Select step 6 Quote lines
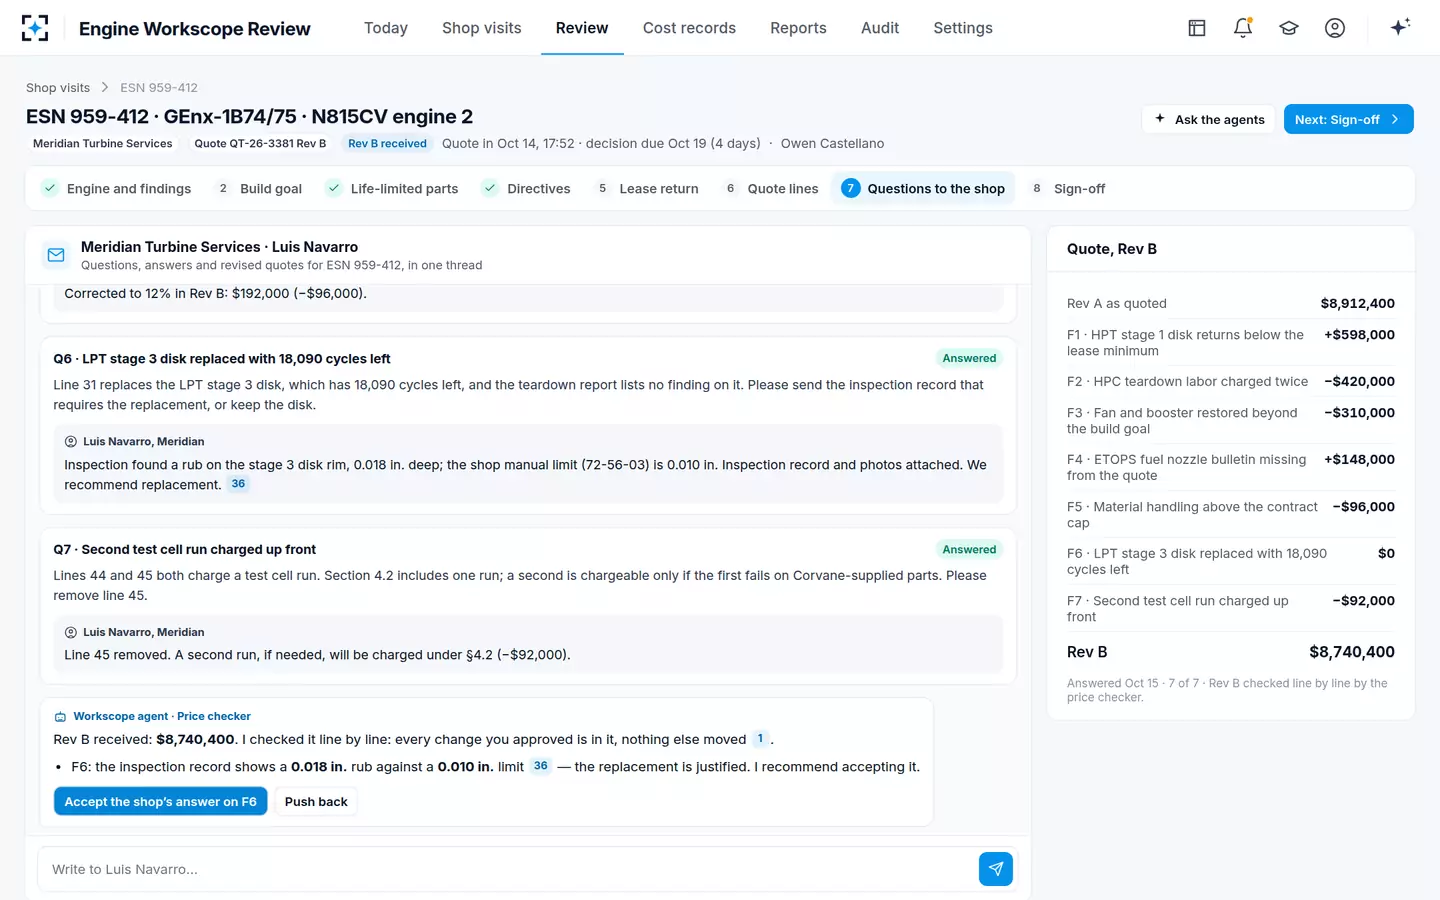Viewport: 1440px width, 900px height. [x=771, y=188]
